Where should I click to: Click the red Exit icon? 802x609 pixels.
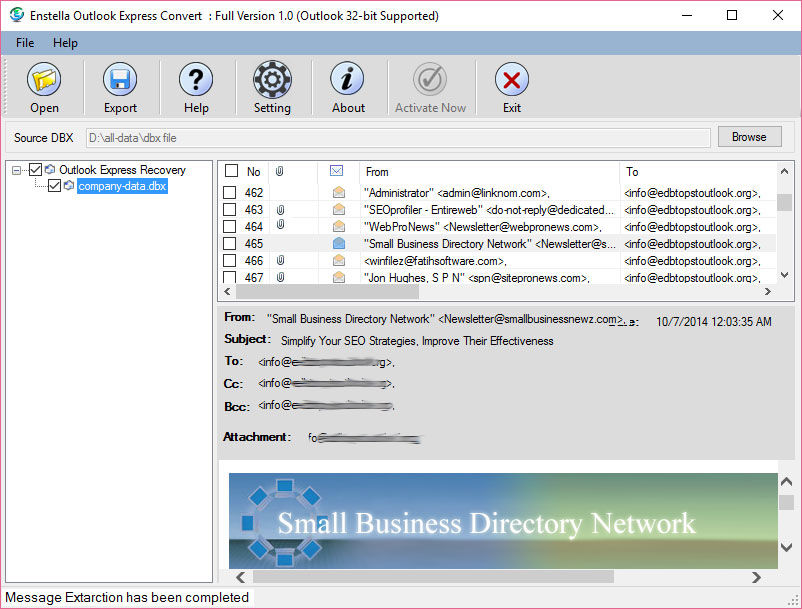(x=511, y=80)
